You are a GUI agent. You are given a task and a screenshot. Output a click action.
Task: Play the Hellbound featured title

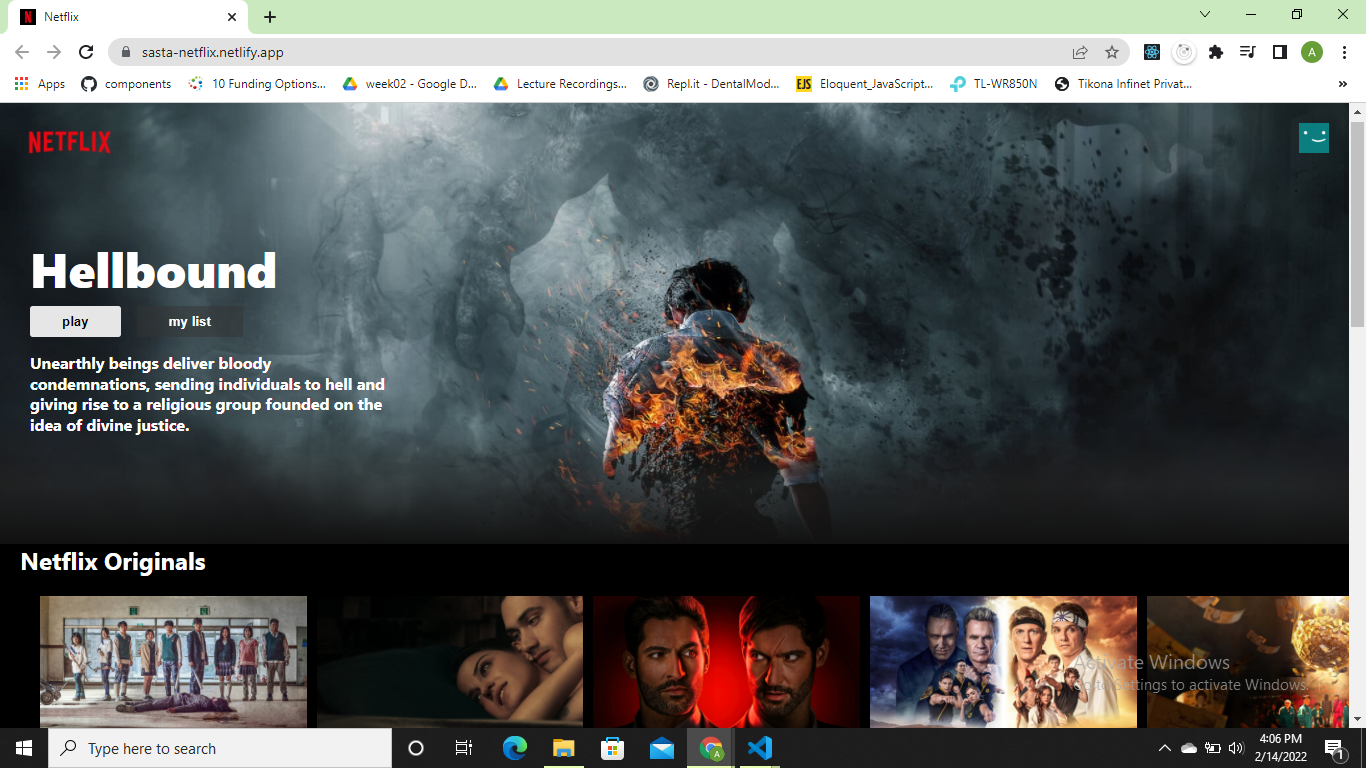[75, 321]
